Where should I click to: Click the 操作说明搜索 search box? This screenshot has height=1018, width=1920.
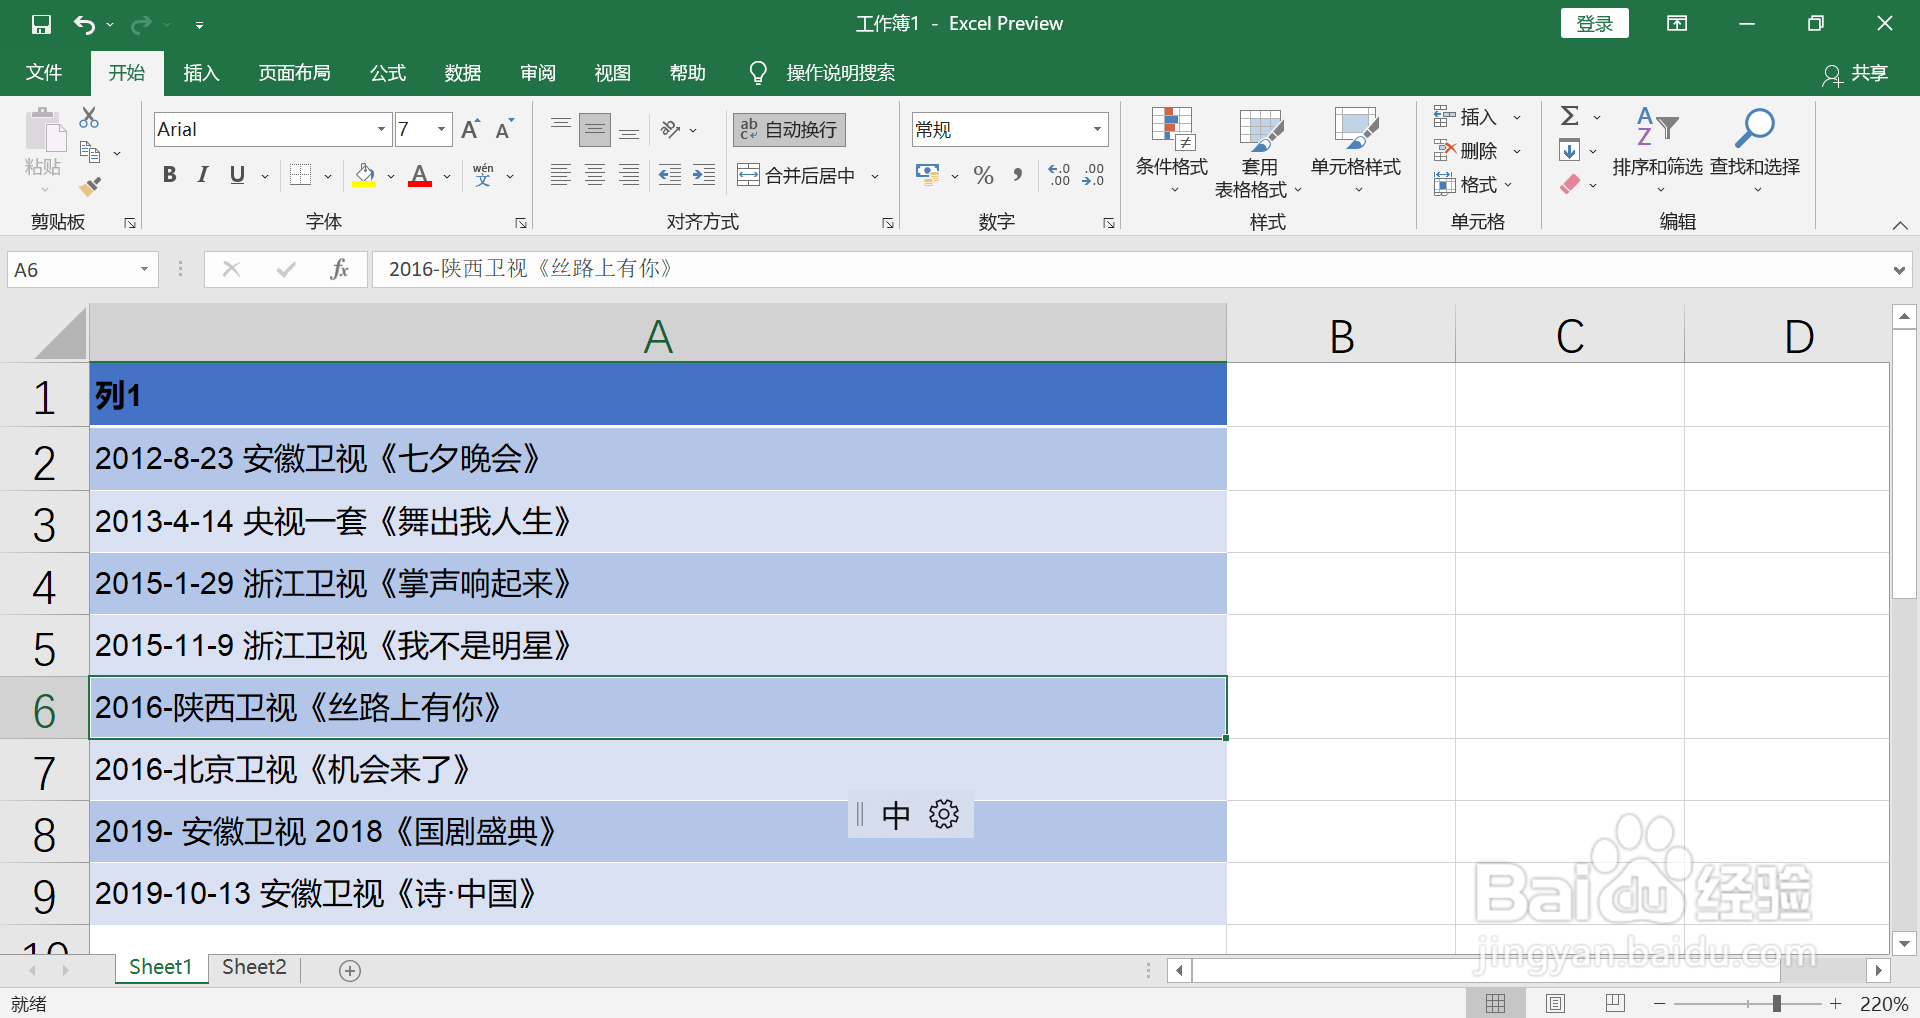(840, 73)
